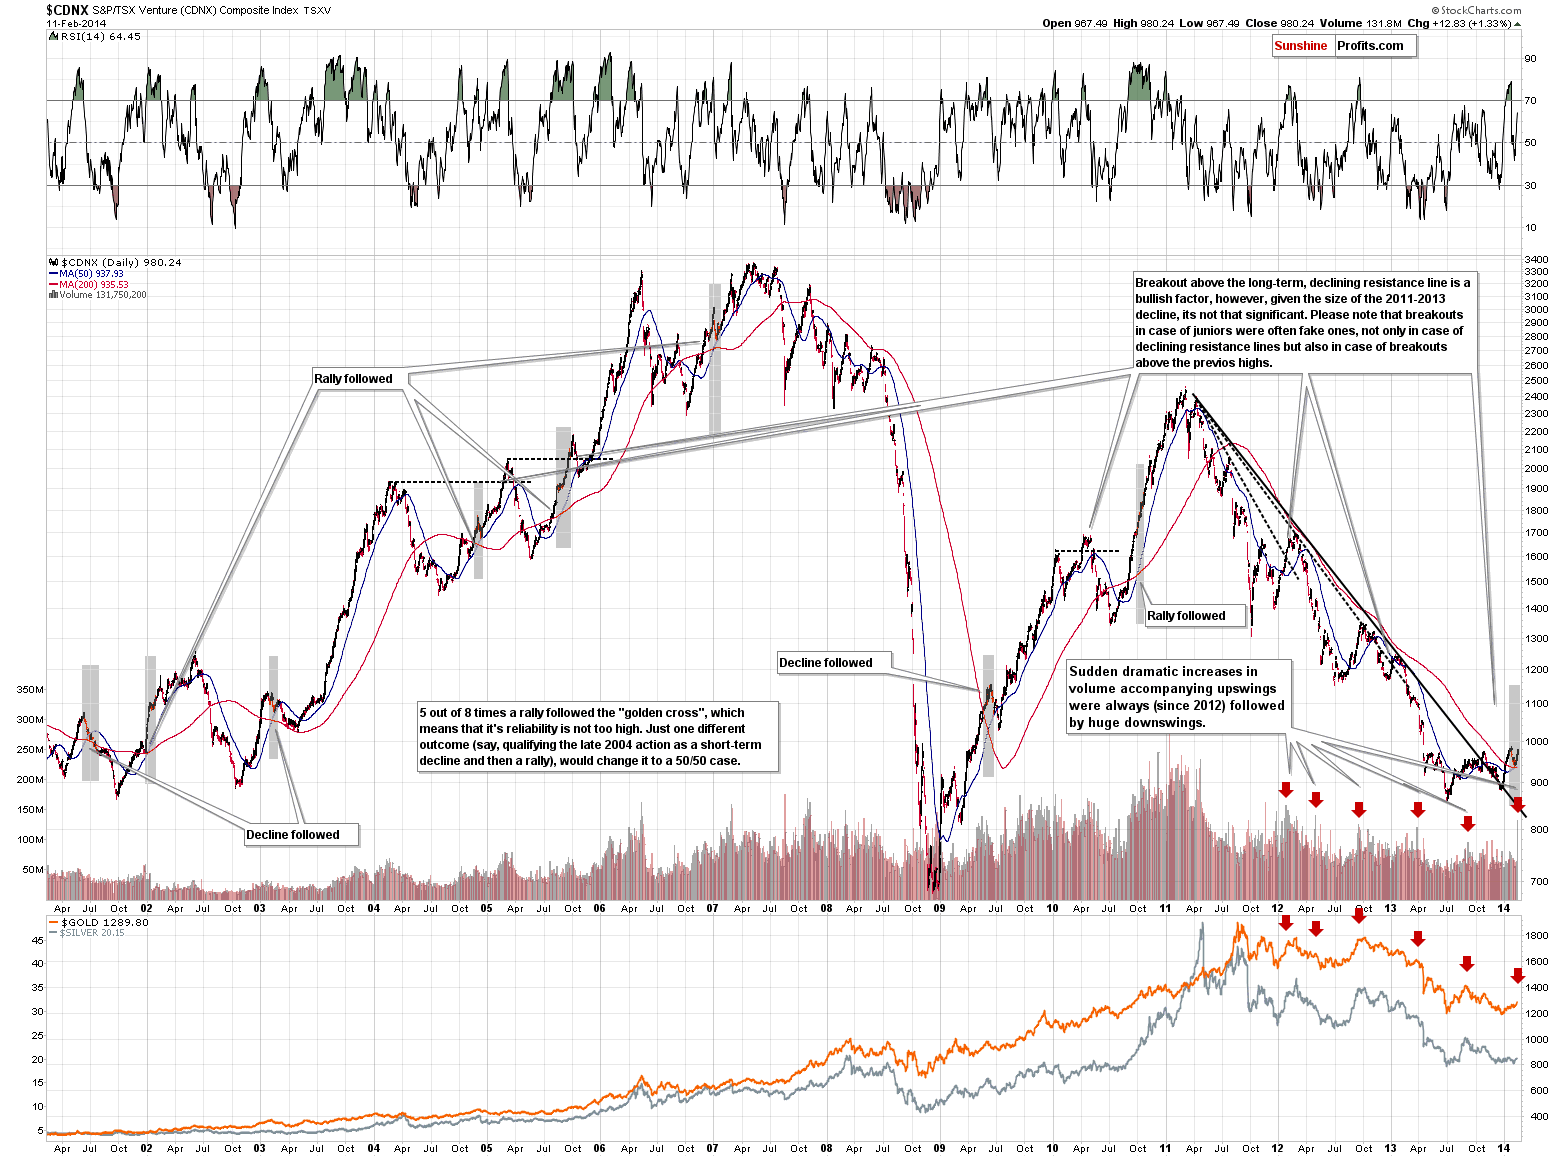
Task: Click the '5 out of 8 times' golden cross note
Action: (x=598, y=737)
